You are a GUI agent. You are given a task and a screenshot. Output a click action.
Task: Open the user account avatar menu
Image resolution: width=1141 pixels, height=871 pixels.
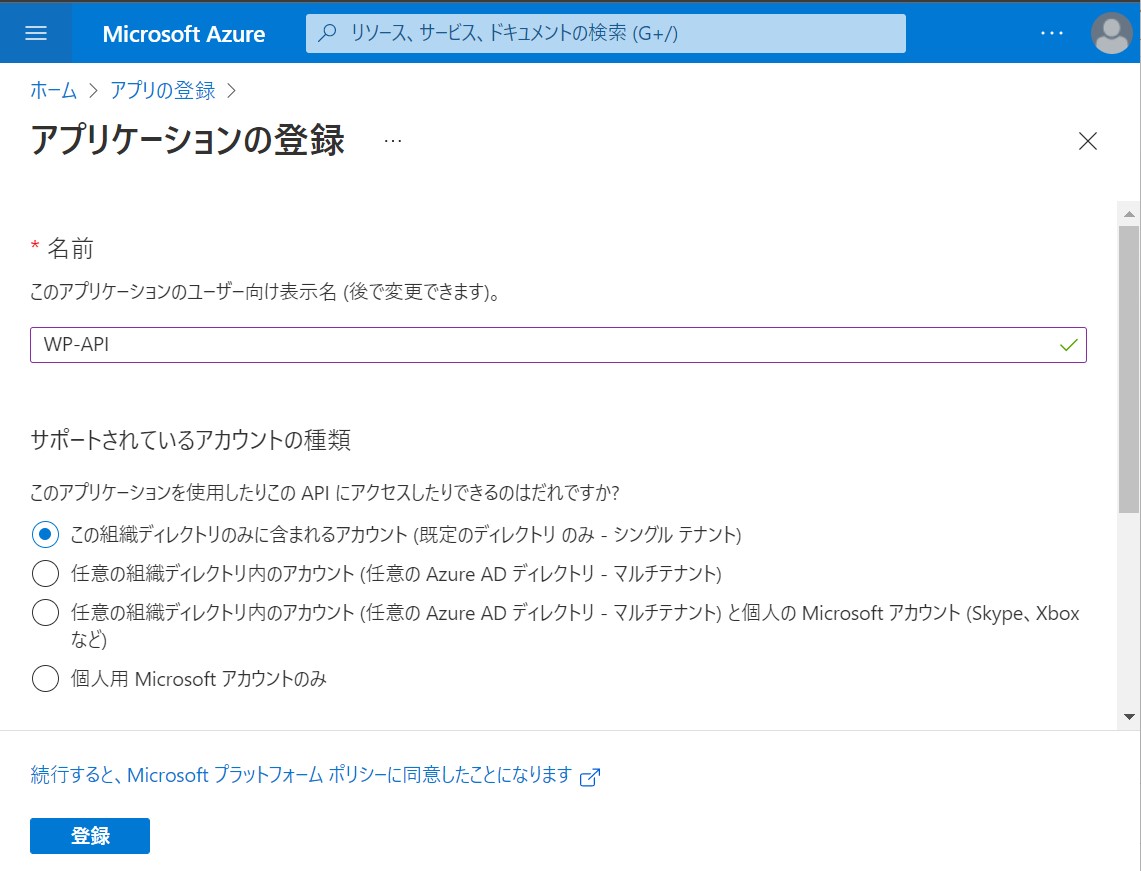tap(1111, 33)
